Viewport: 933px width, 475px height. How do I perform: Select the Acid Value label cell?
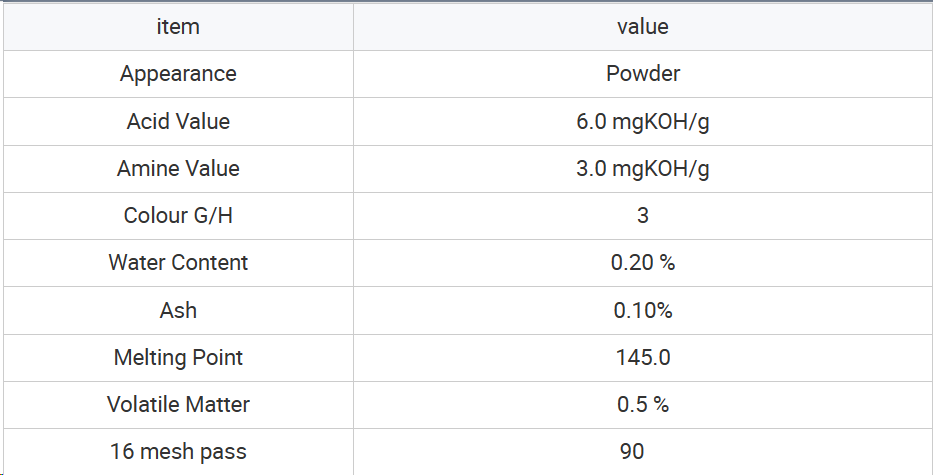click(x=178, y=121)
